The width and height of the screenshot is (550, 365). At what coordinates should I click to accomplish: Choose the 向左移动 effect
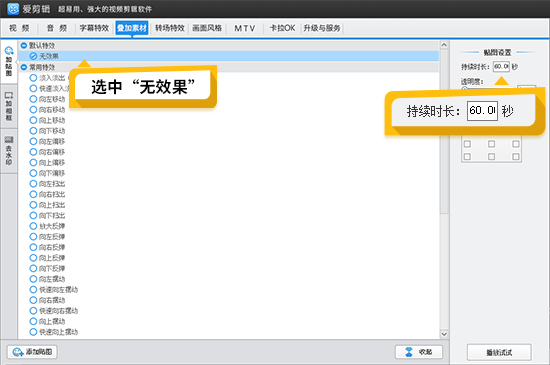tap(47, 99)
